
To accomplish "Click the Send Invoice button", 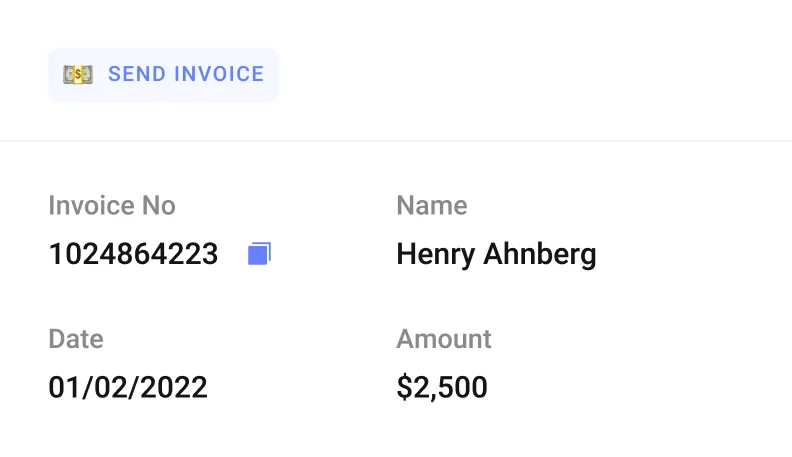I will click(x=163, y=75).
